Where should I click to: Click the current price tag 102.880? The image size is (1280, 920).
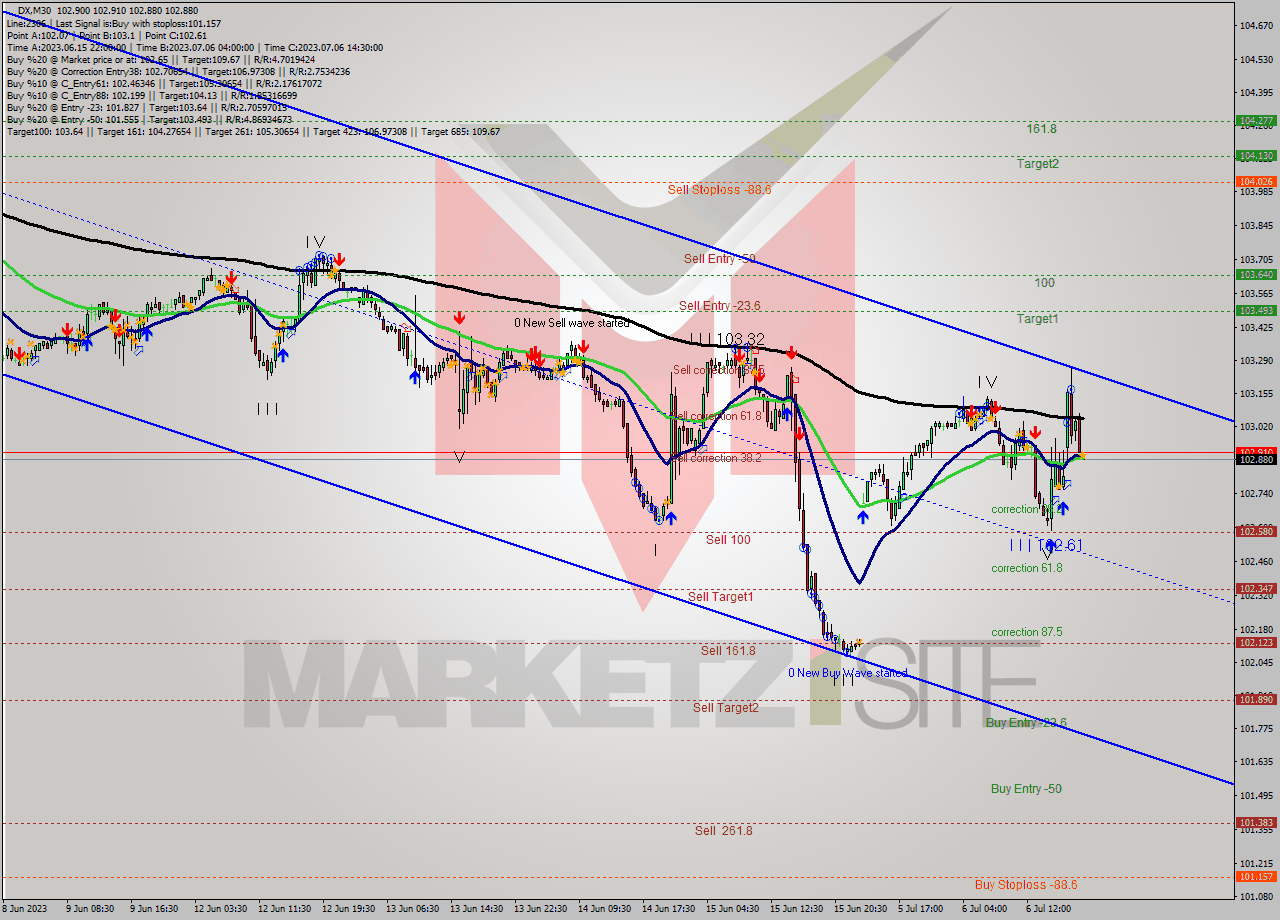click(x=1256, y=459)
